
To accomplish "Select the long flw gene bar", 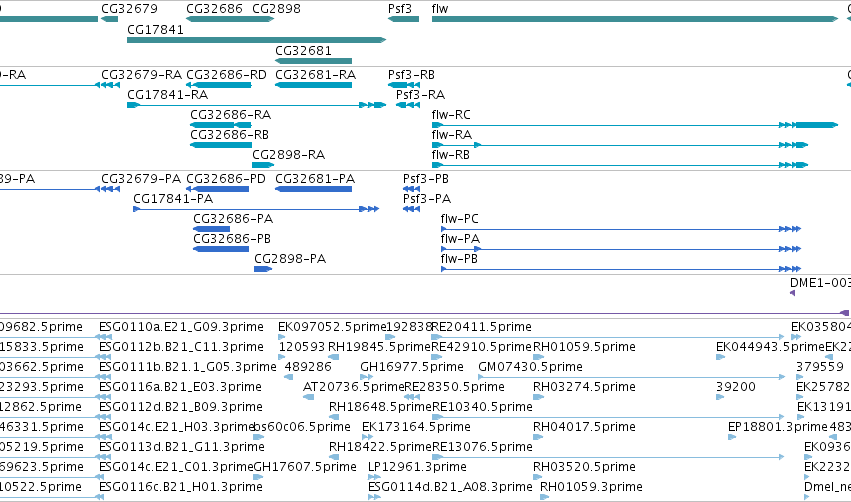I will point(634,19).
